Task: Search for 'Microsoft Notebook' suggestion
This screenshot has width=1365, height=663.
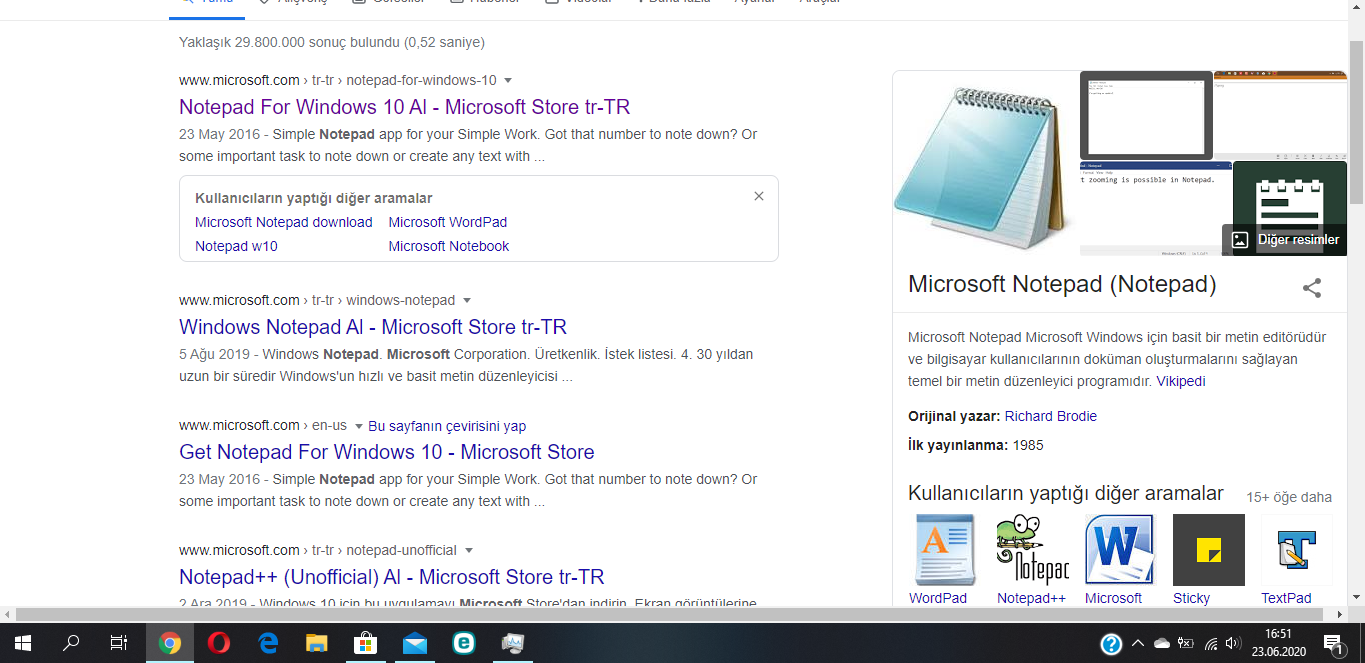Action: click(x=449, y=246)
